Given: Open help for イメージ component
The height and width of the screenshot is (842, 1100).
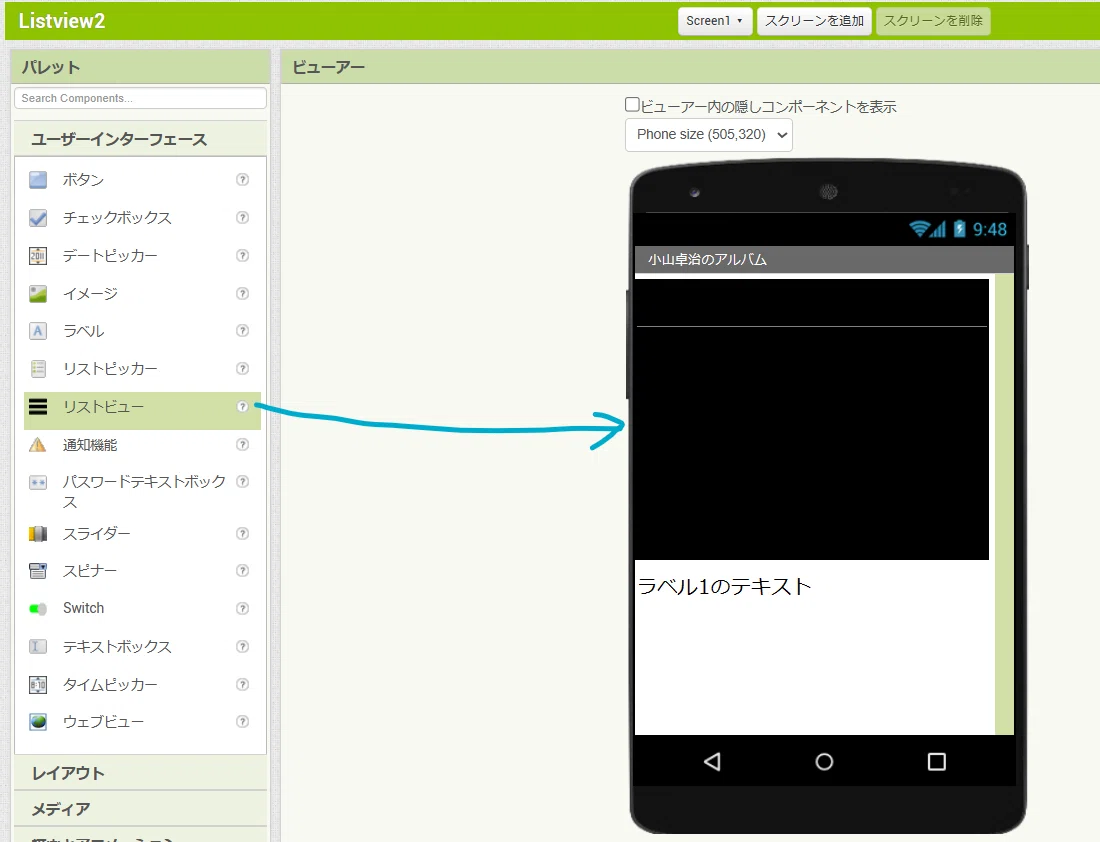Looking at the screenshot, I should pyautogui.click(x=243, y=293).
